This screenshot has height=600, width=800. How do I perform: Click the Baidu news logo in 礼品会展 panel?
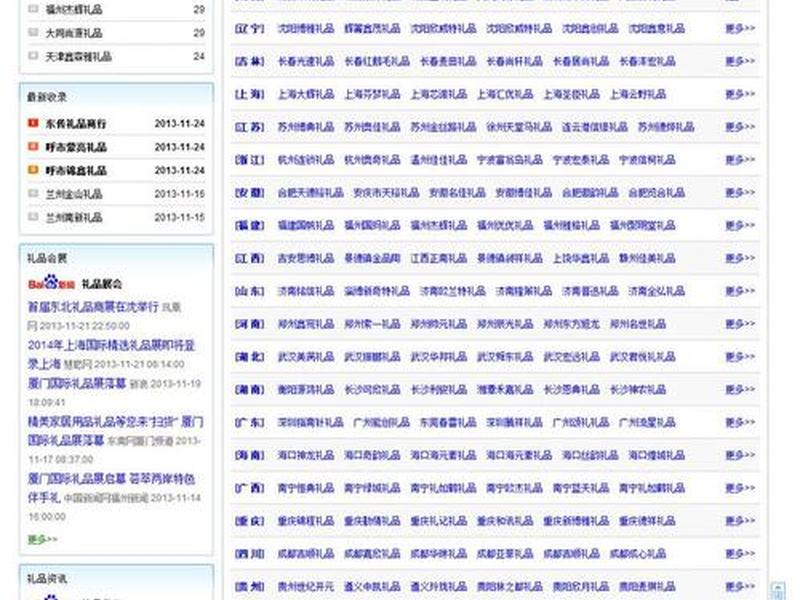(52, 283)
